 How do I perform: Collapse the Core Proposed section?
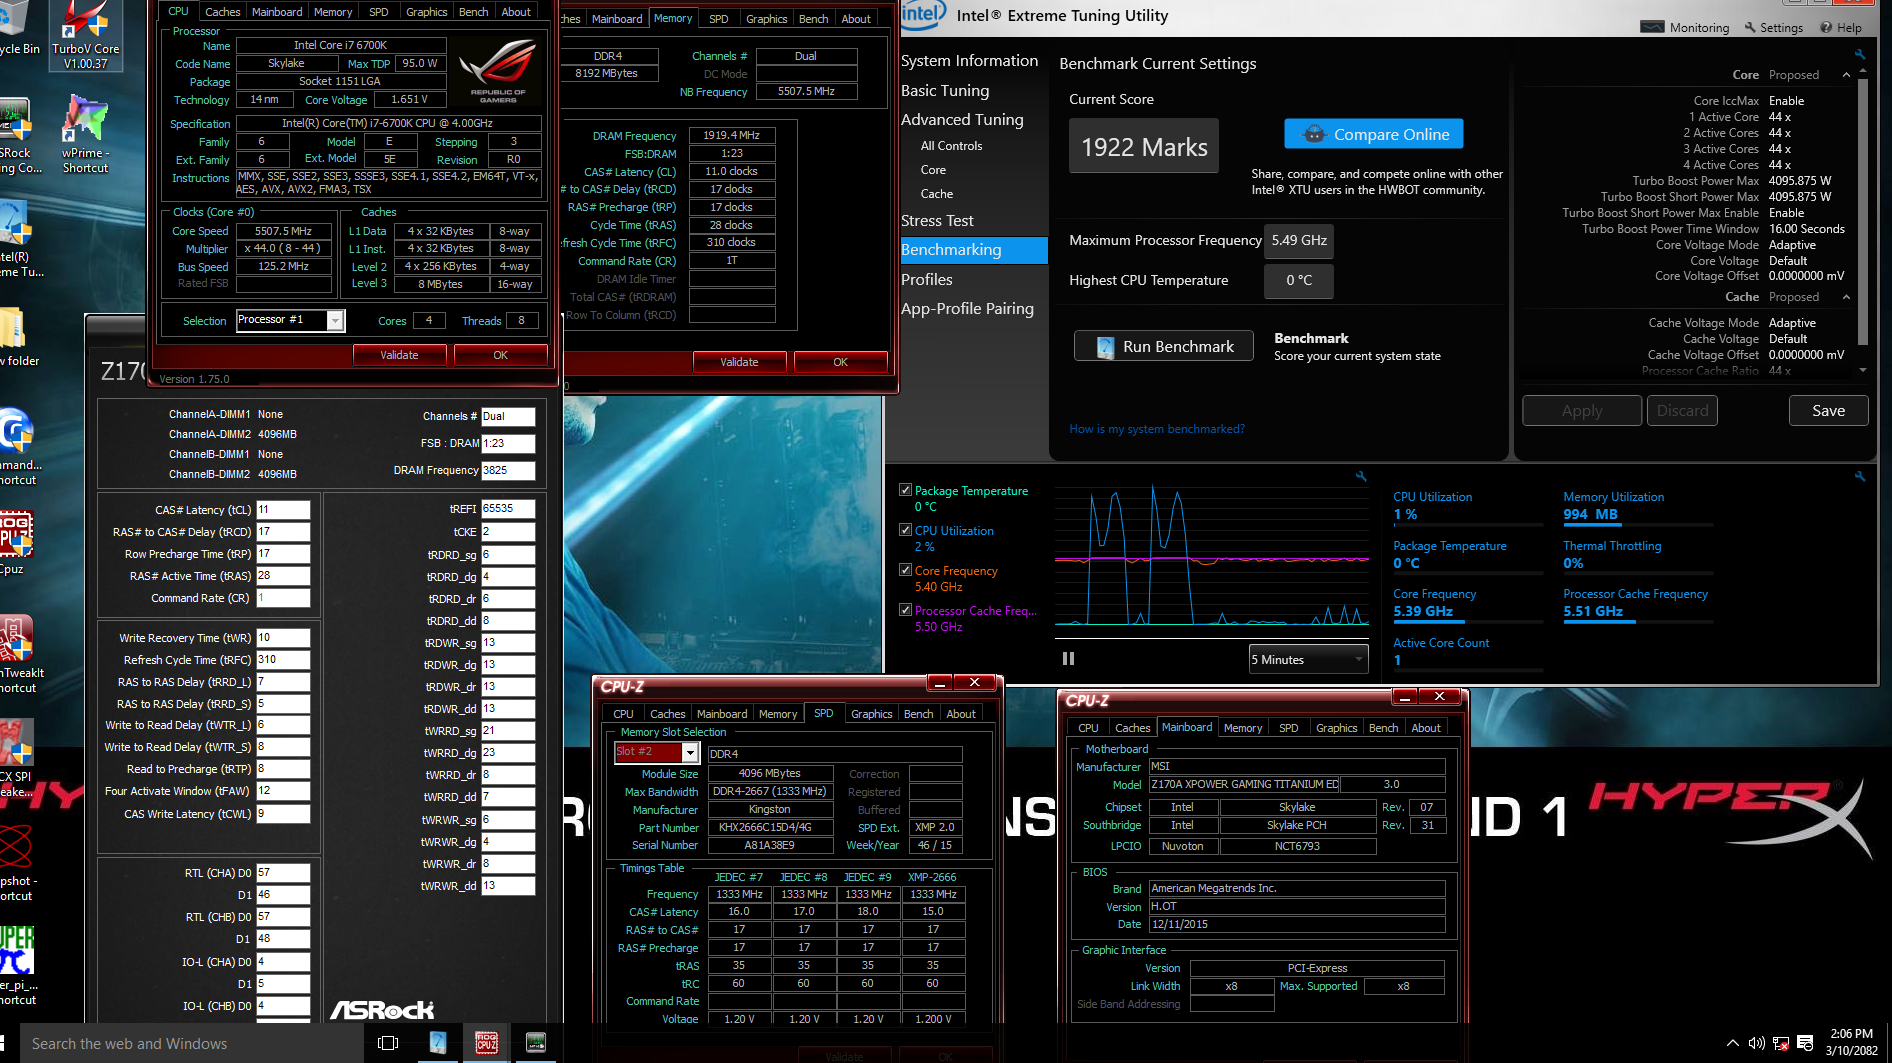[1846, 75]
